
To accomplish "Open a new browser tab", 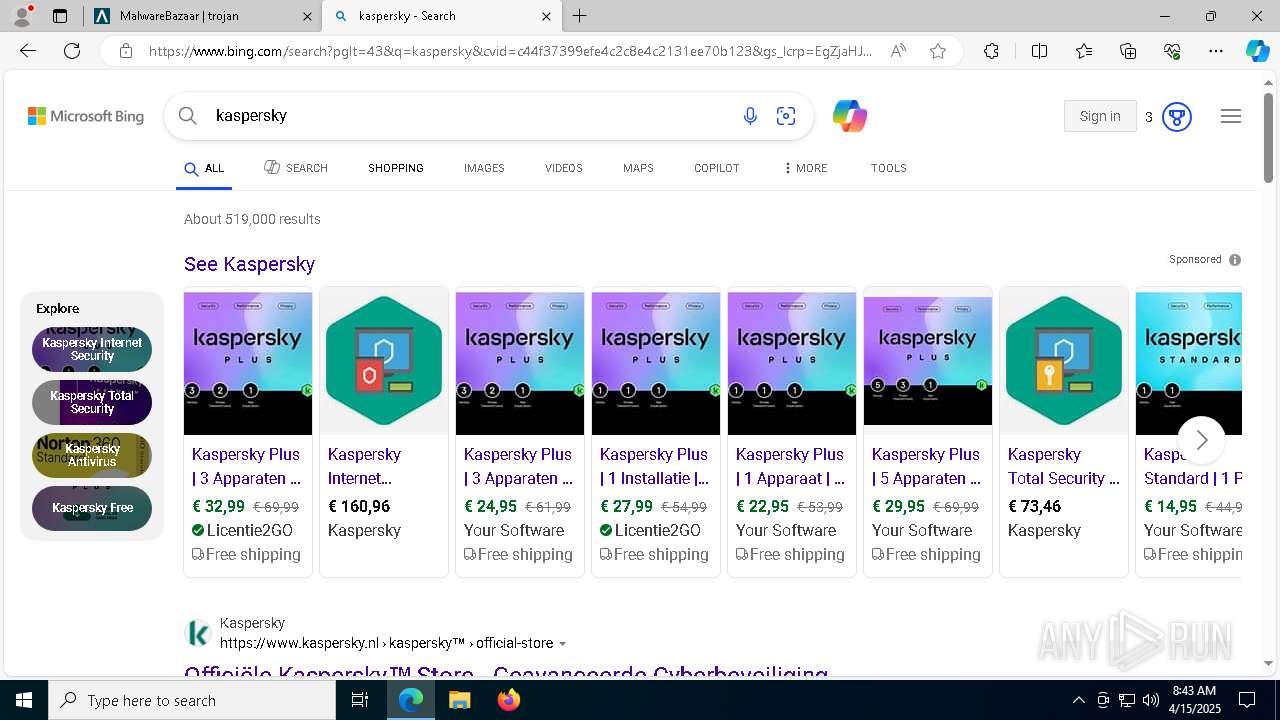I will pos(580,16).
